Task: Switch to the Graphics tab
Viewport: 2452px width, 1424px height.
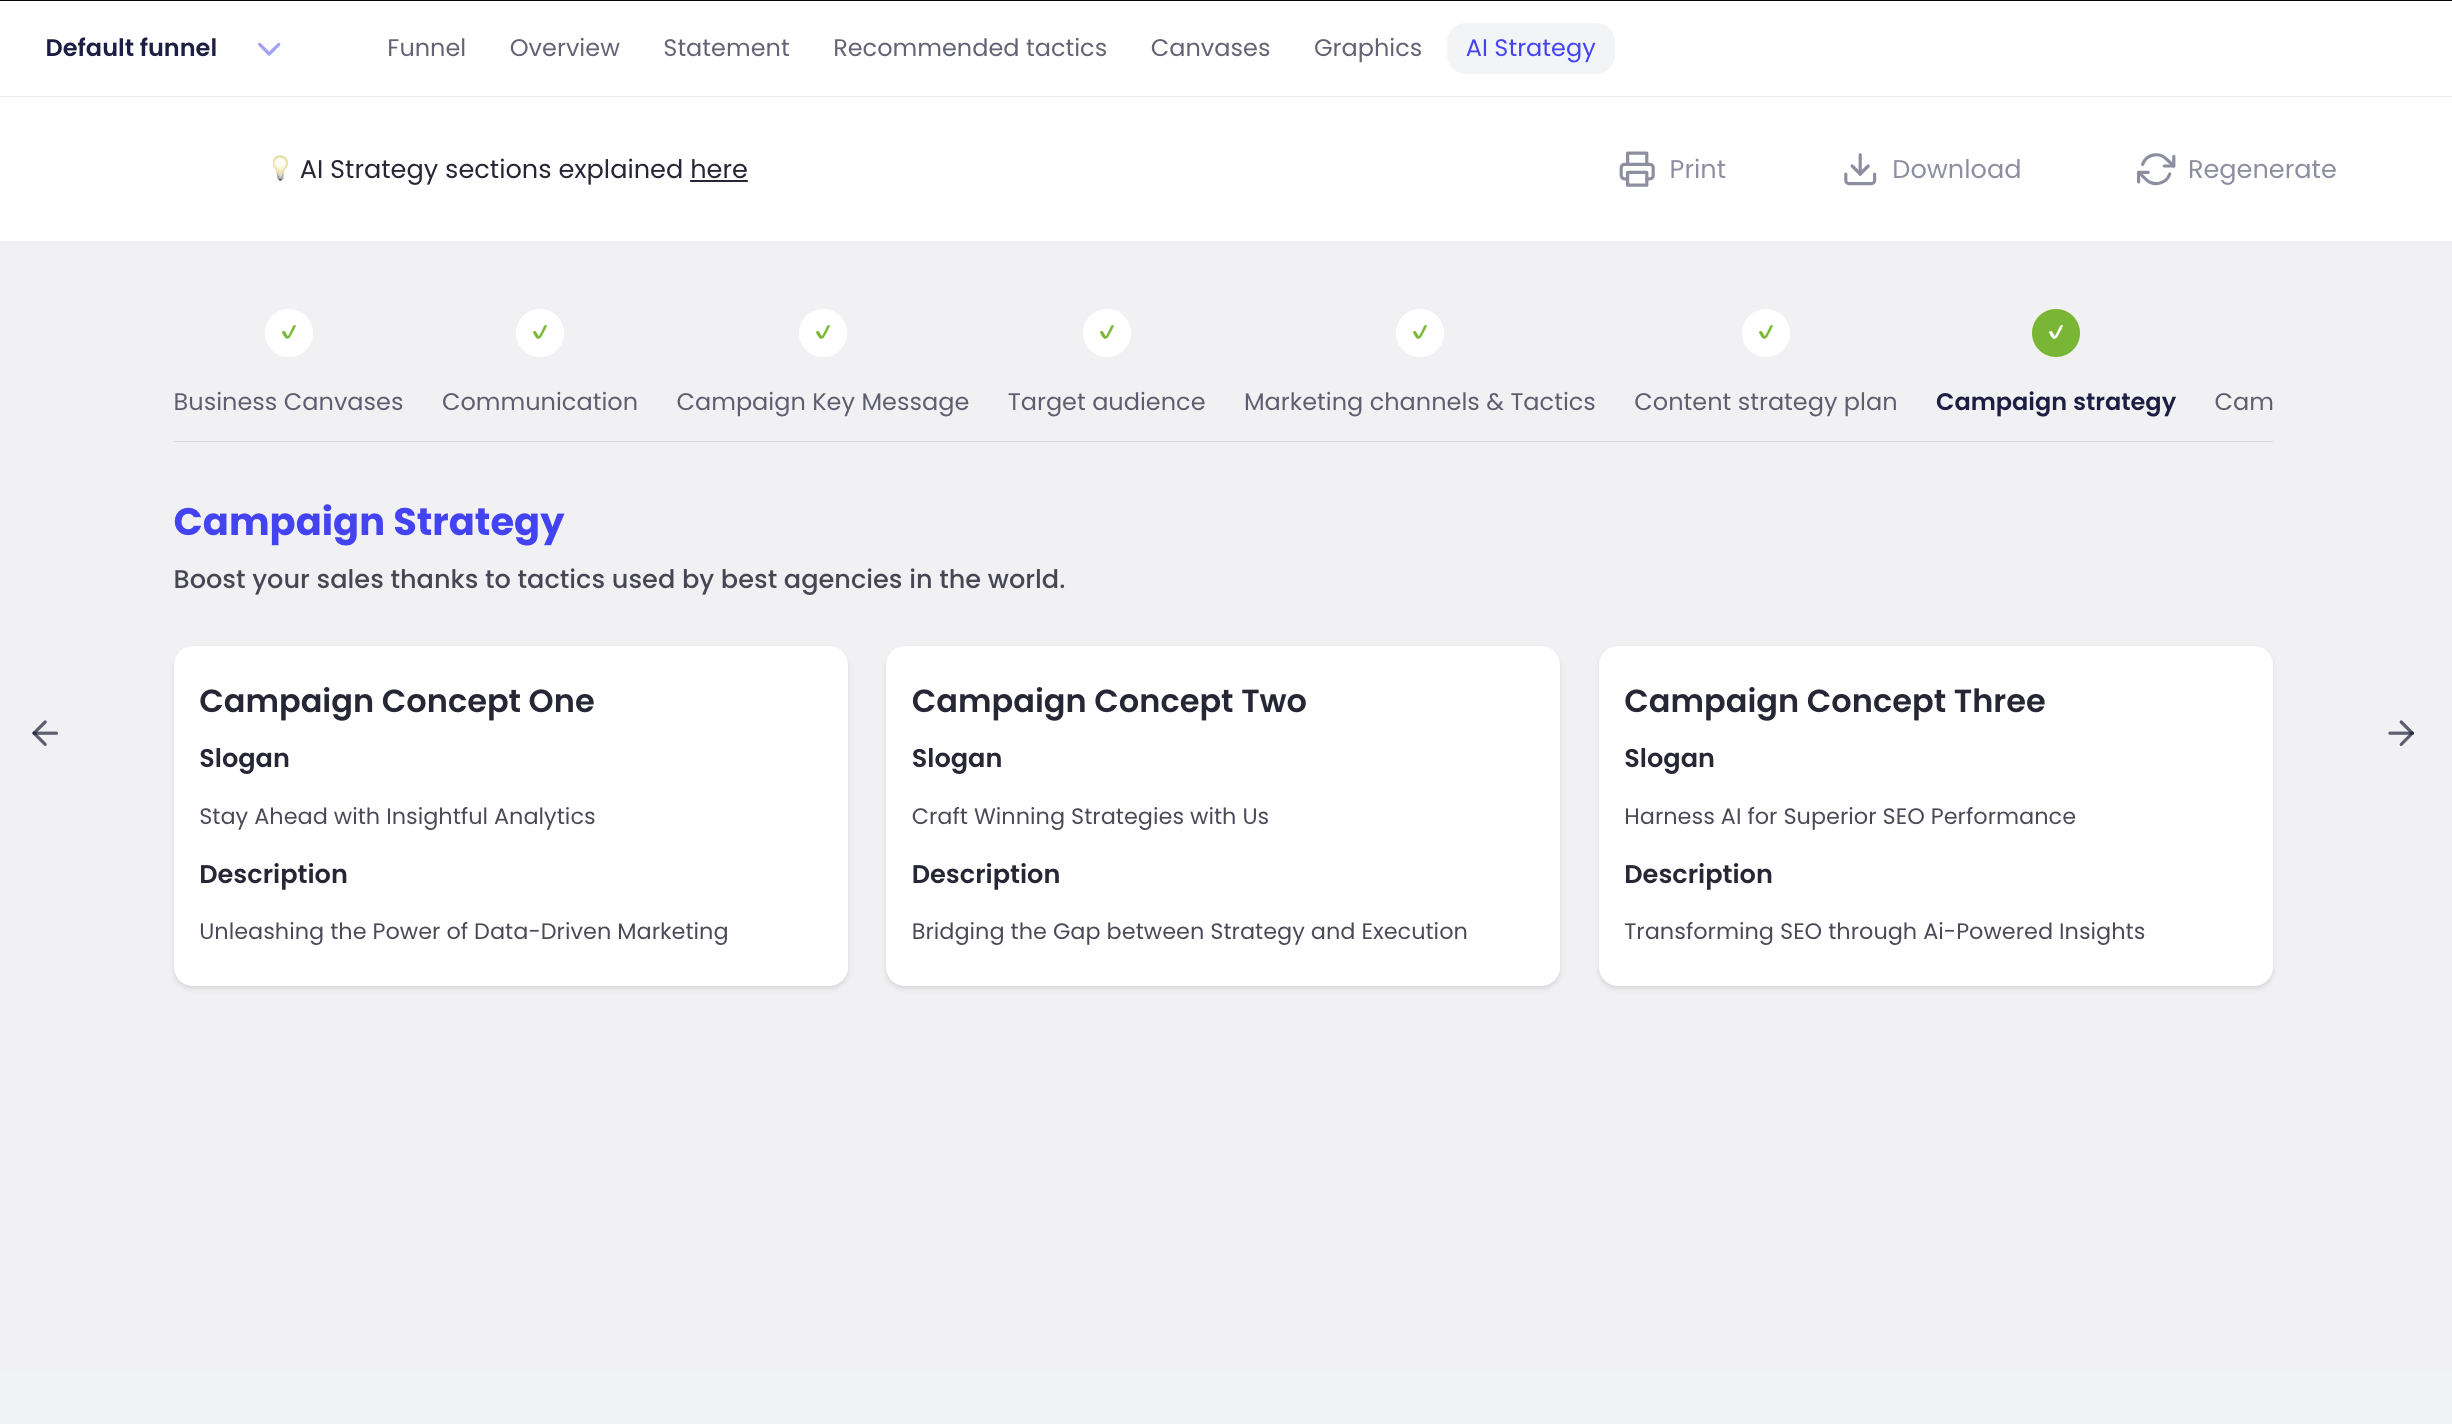Action: point(1367,47)
